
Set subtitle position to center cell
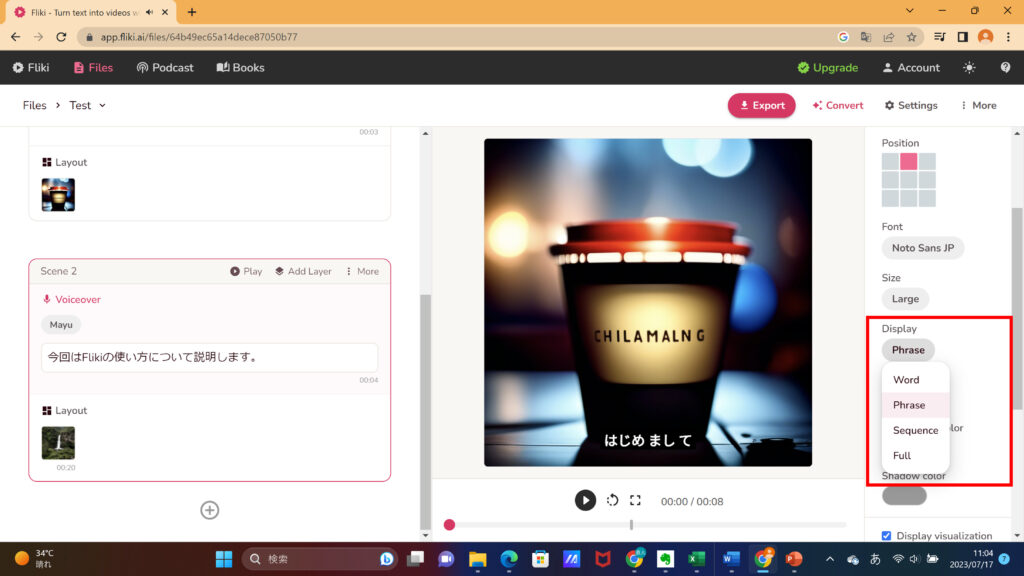click(x=908, y=180)
